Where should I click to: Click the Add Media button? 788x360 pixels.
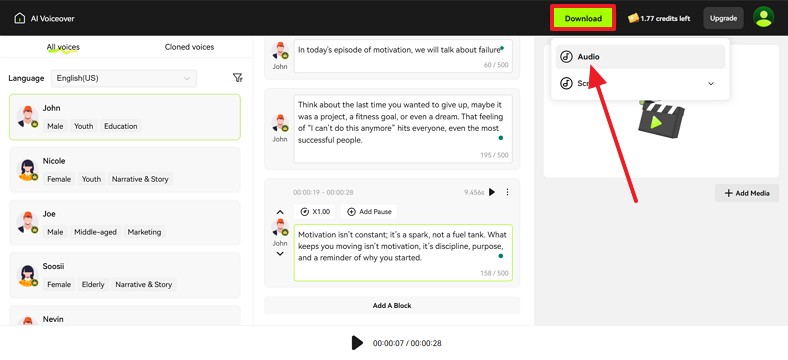coord(747,193)
